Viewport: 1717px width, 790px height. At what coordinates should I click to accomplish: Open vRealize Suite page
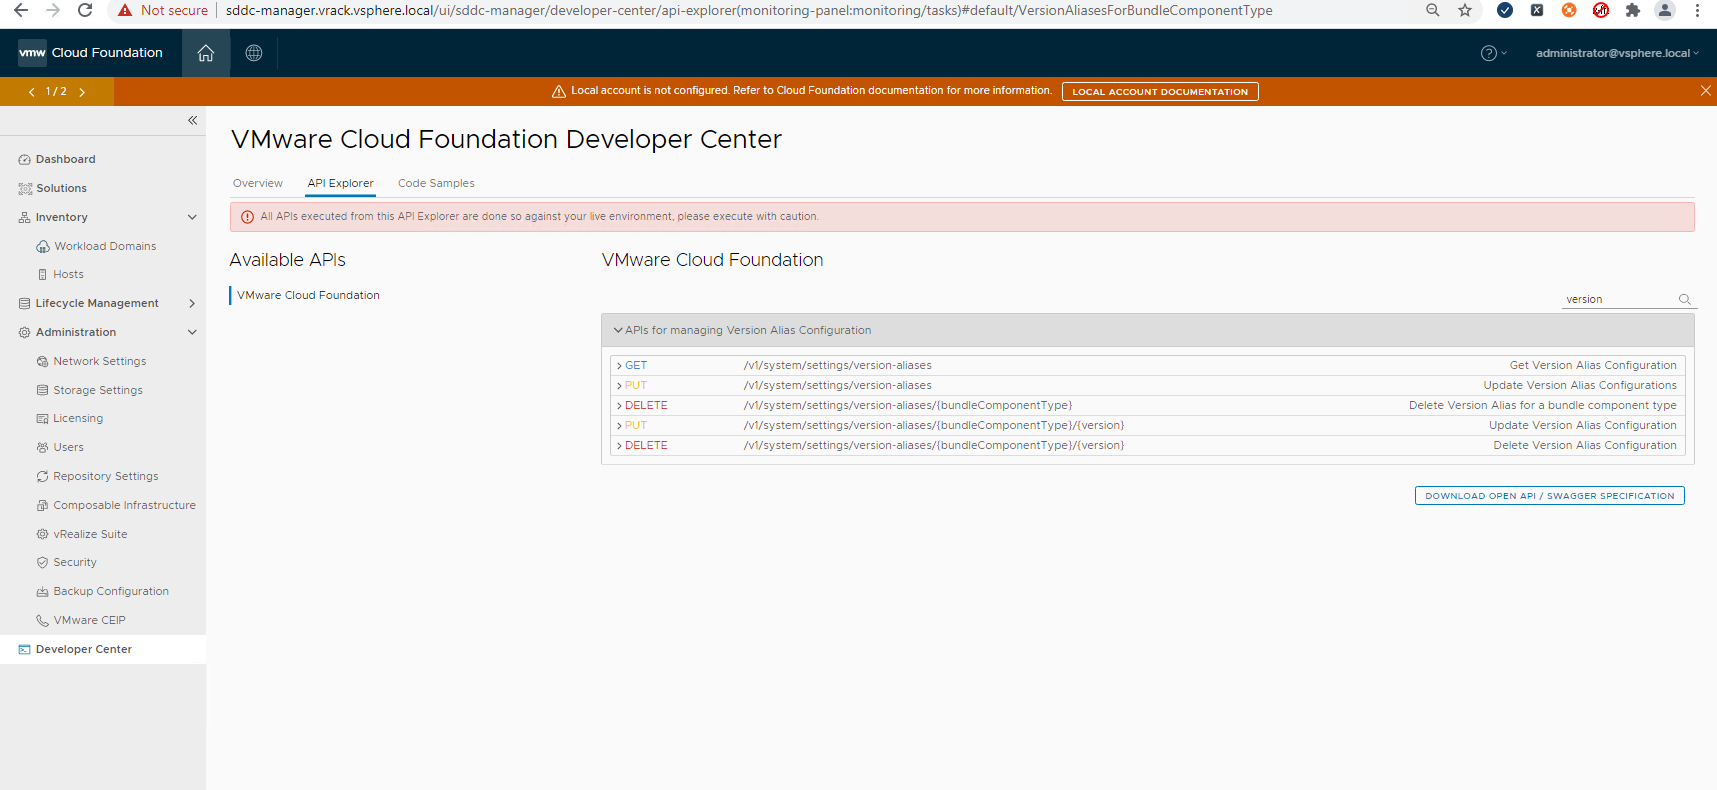click(90, 534)
